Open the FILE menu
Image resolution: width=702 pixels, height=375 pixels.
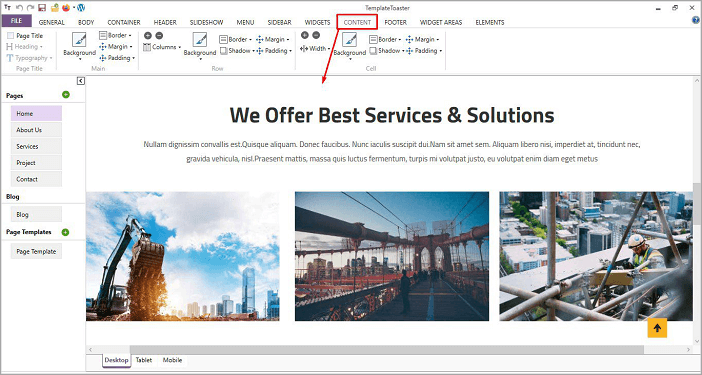[x=17, y=21]
